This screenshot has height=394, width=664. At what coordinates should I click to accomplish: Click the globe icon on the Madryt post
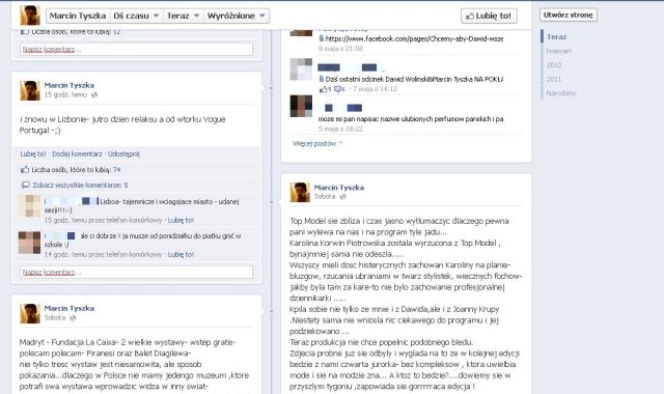point(72,318)
